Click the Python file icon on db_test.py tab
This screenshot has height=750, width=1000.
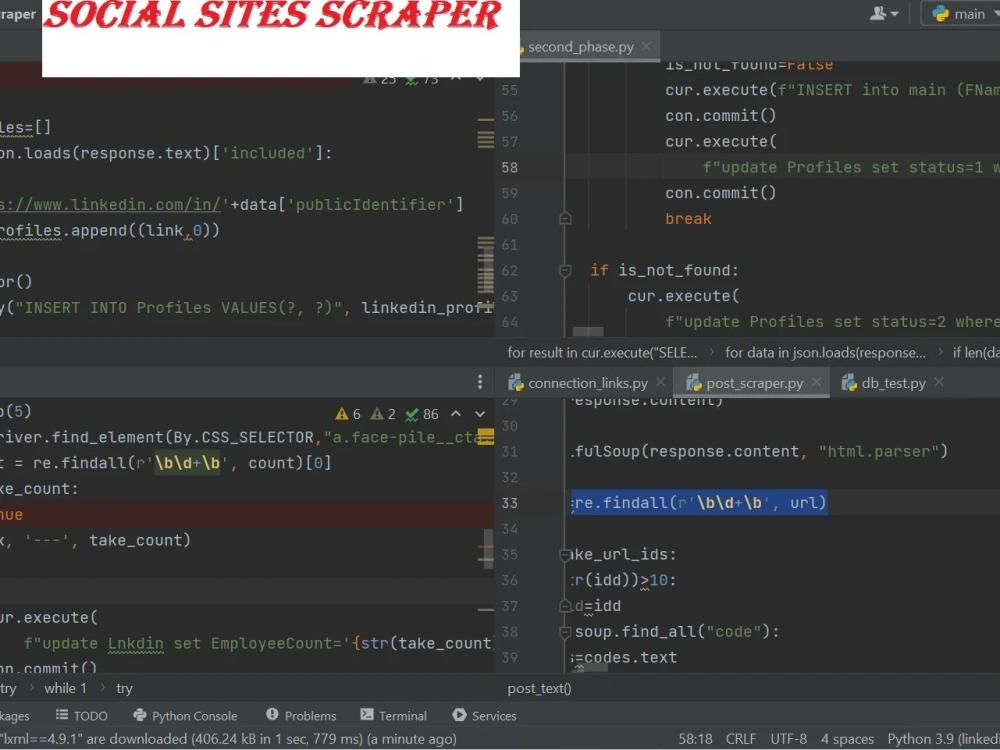click(849, 383)
